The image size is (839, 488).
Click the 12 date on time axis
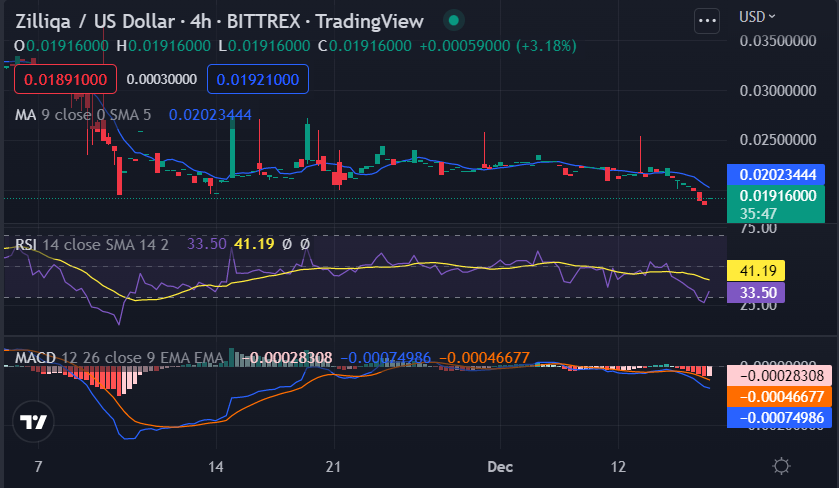click(x=618, y=467)
